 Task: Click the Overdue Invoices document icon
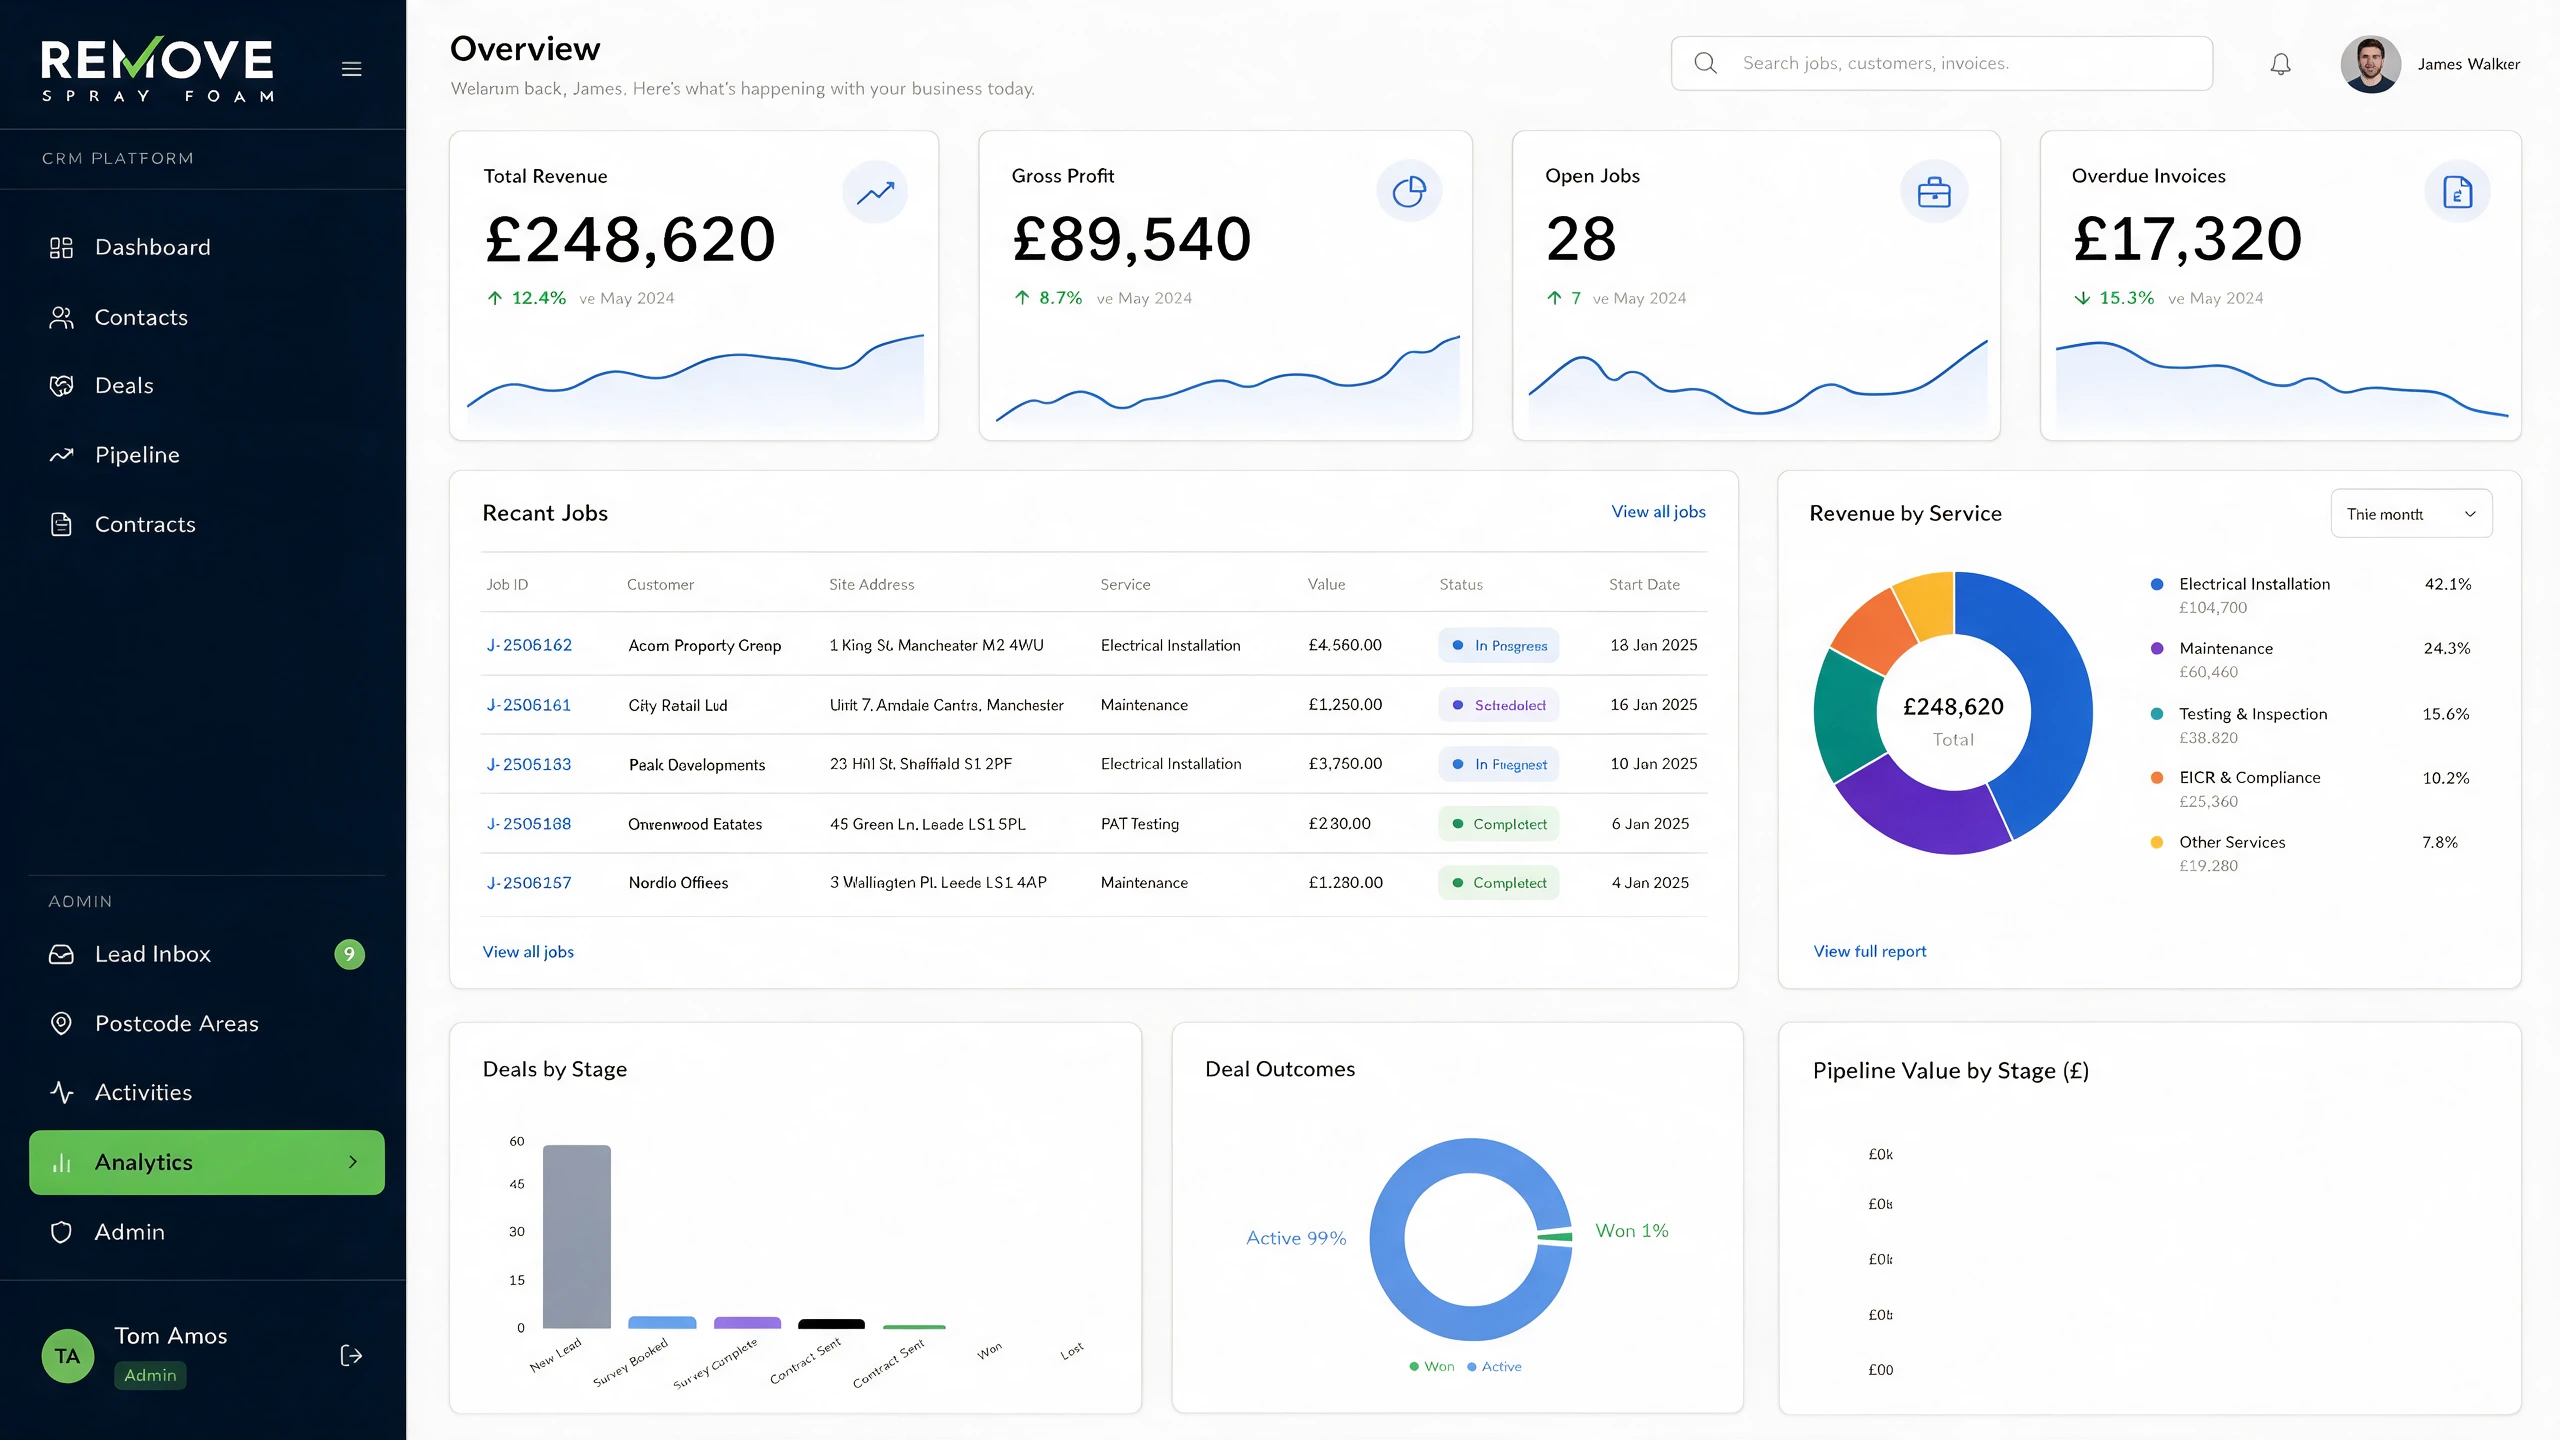[x=2457, y=191]
